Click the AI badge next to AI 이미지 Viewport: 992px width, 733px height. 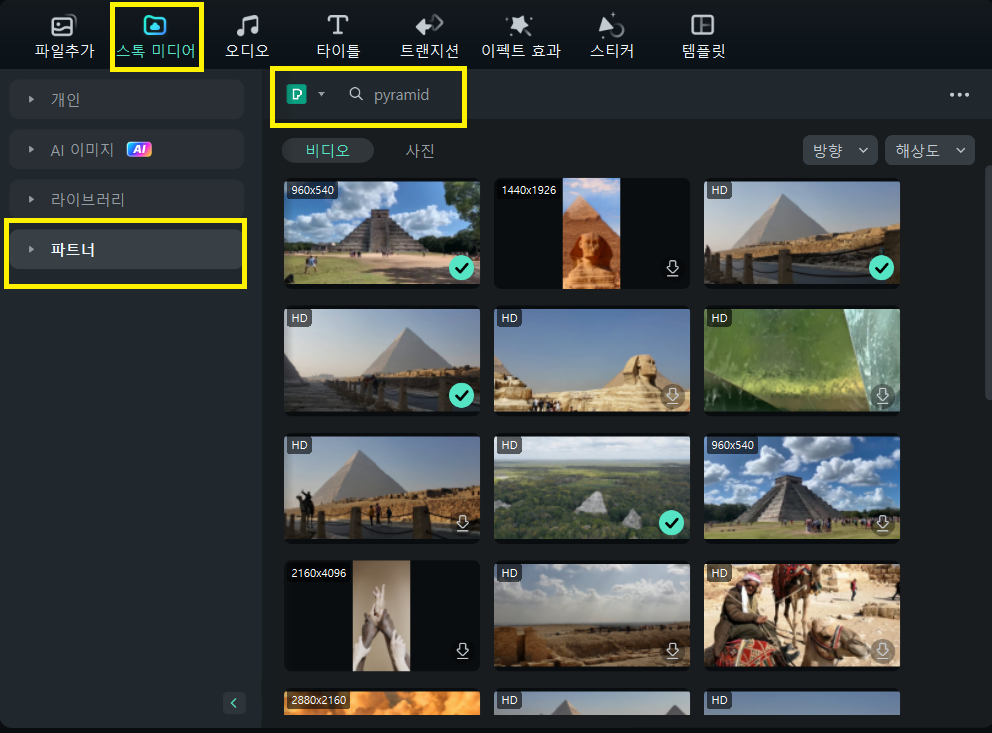point(139,149)
